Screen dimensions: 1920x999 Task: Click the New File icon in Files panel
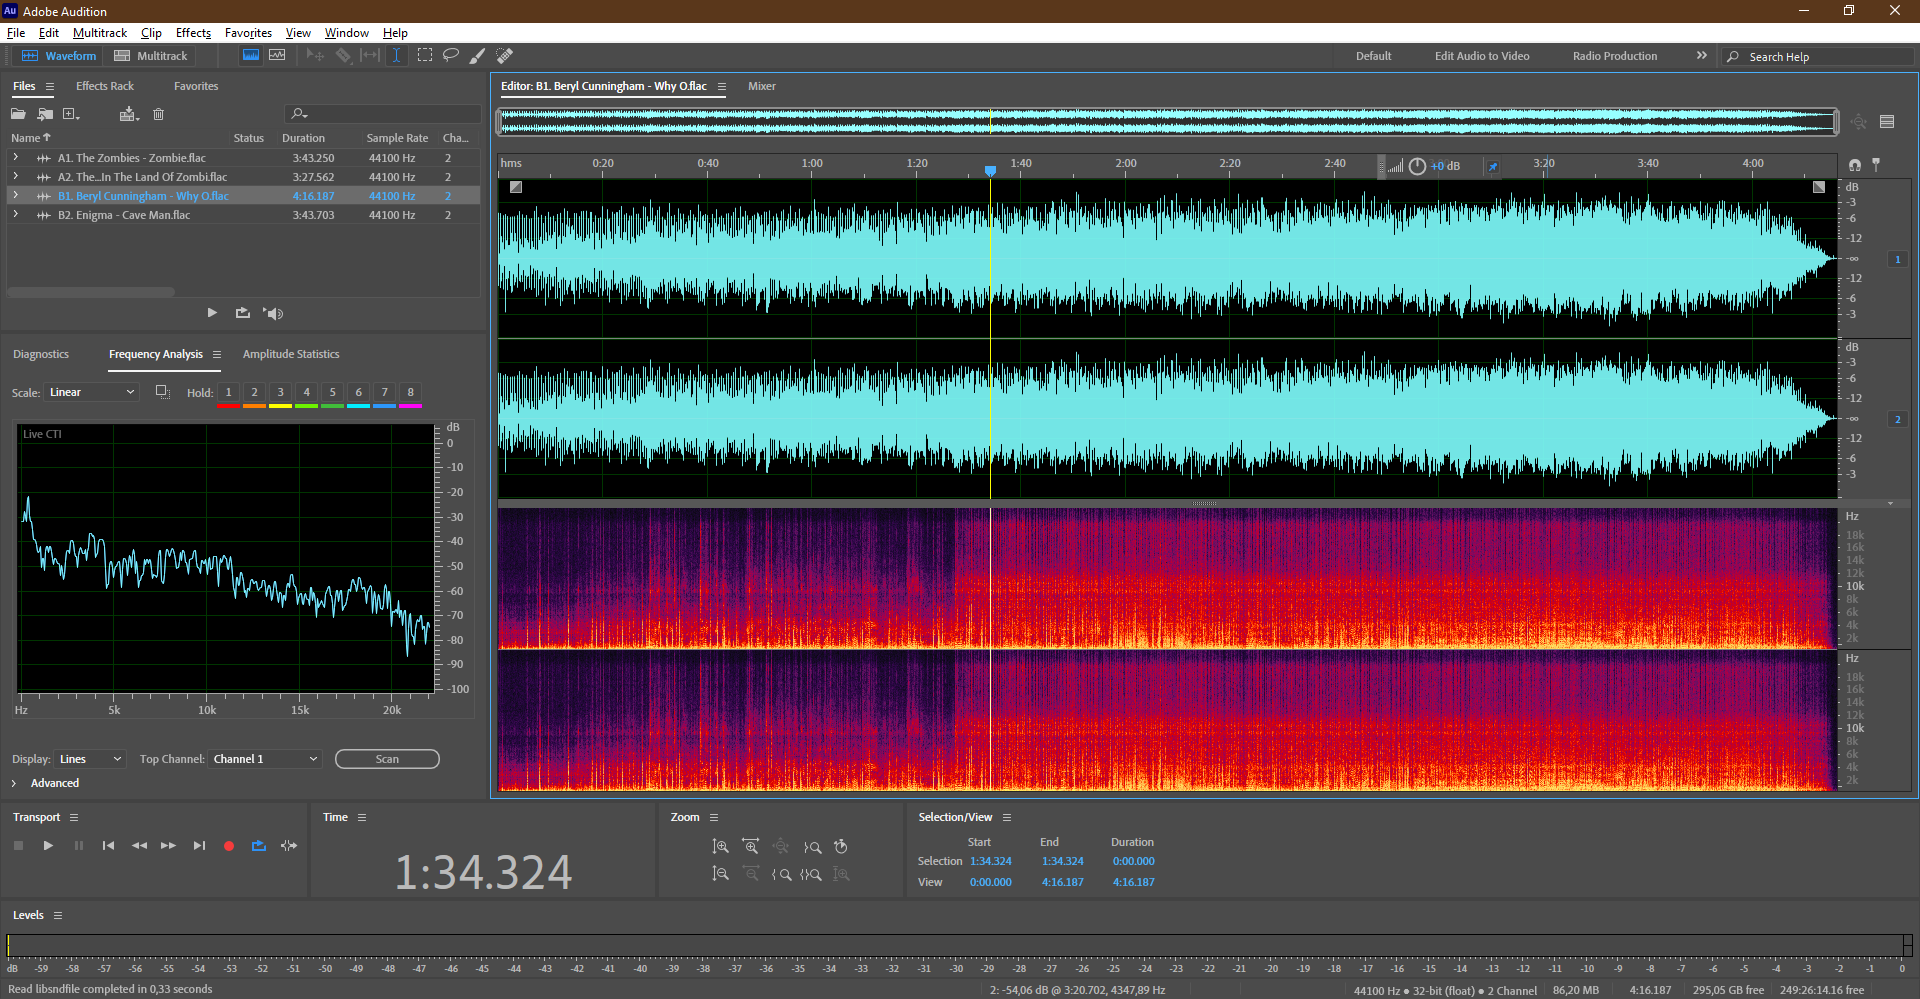coord(71,114)
